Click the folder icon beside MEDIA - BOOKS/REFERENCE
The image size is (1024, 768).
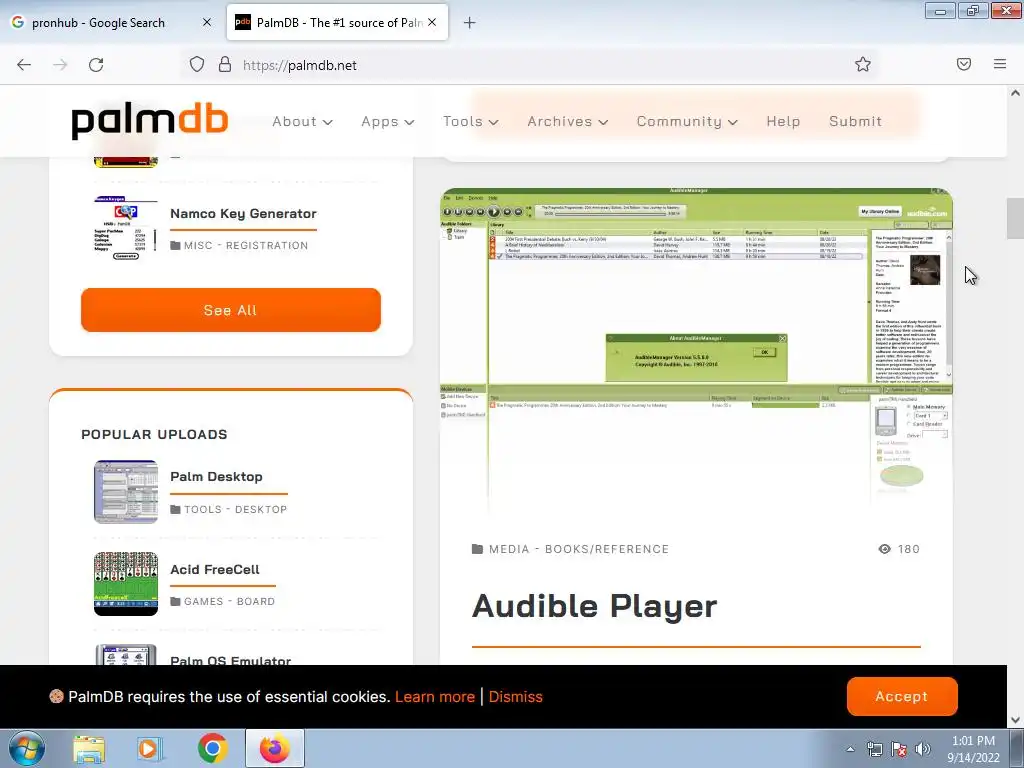(477, 549)
